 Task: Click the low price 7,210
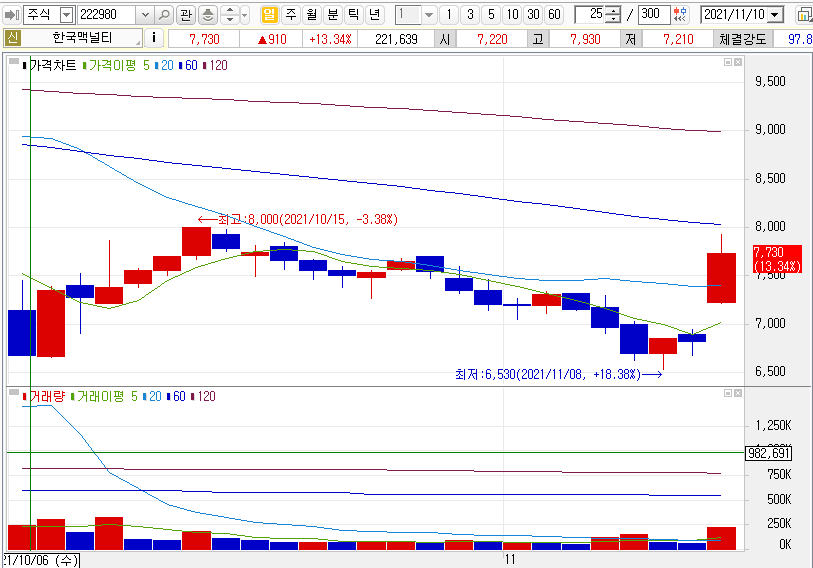tap(678, 39)
